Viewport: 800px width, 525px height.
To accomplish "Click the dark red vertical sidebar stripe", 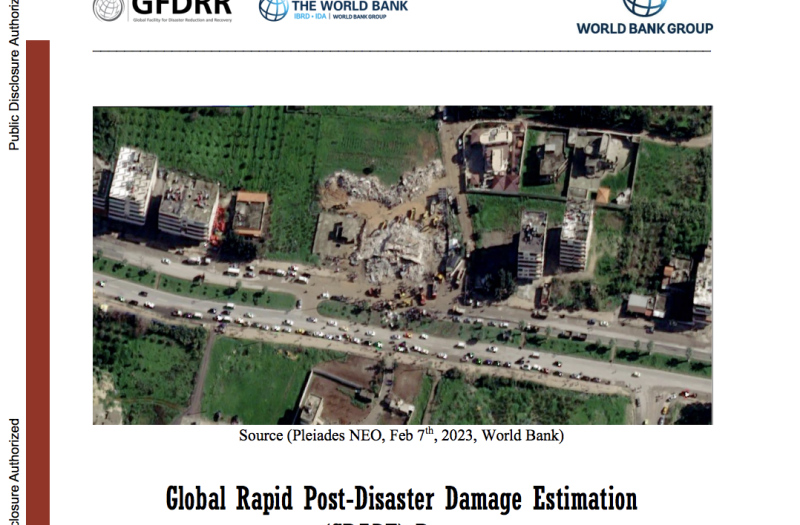I will click(x=38, y=280).
